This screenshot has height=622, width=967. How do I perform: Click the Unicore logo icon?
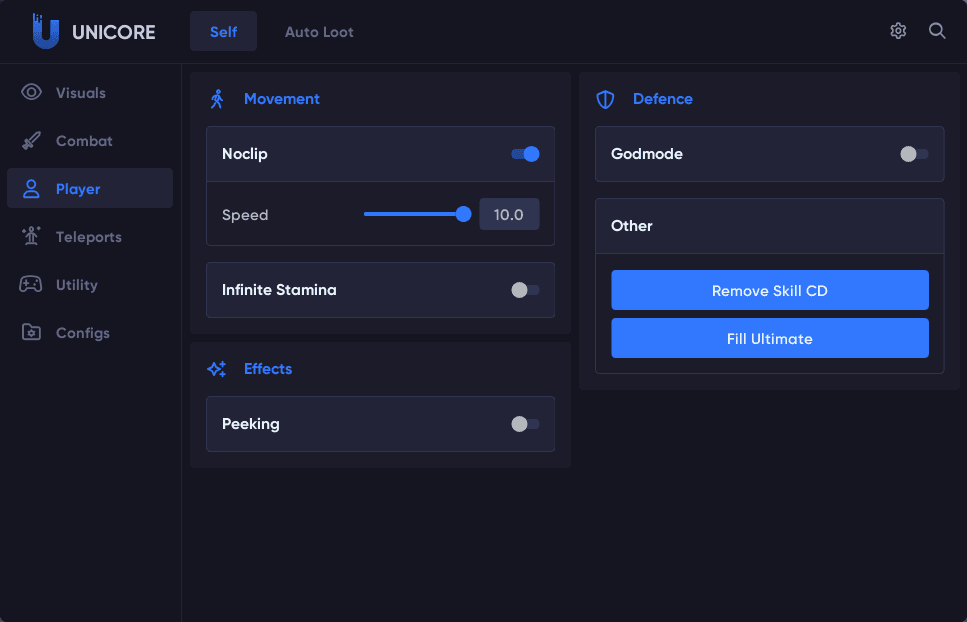pyautogui.click(x=45, y=31)
